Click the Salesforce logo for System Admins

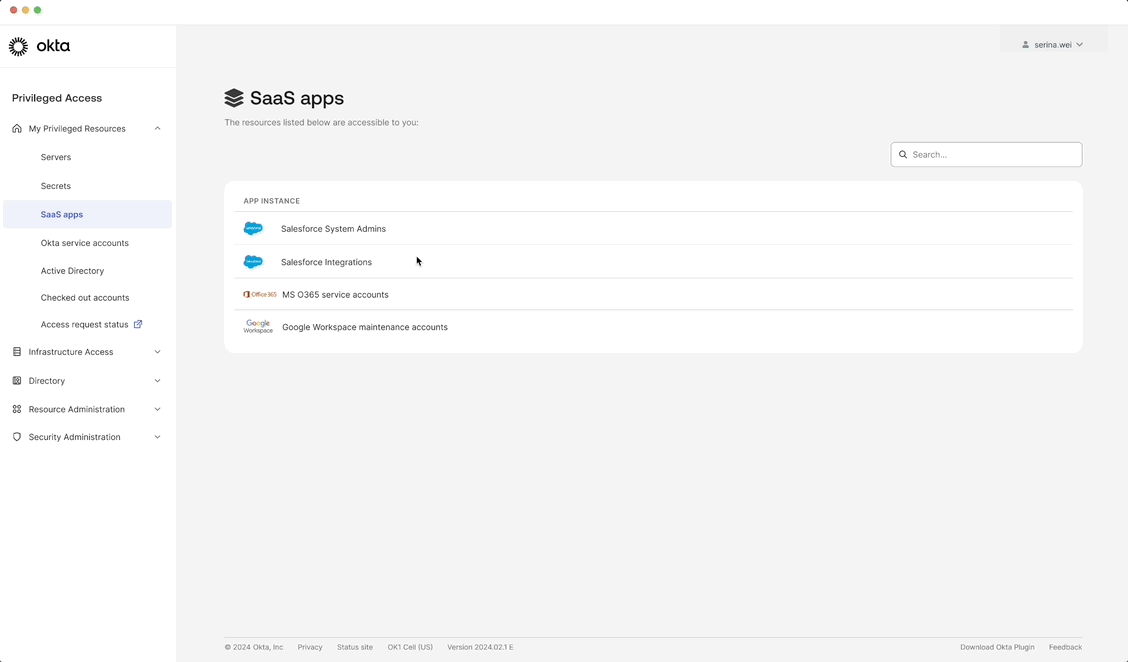coord(253,229)
